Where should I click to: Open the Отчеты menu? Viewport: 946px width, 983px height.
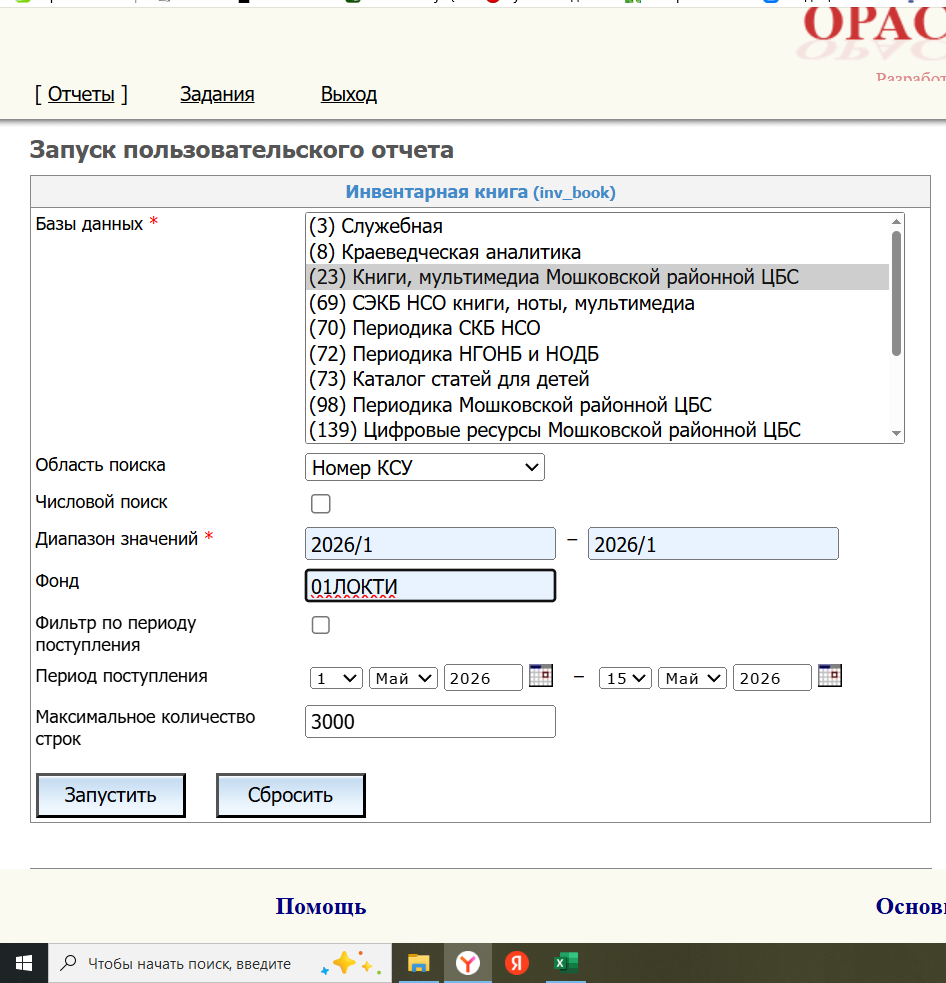click(x=81, y=94)
